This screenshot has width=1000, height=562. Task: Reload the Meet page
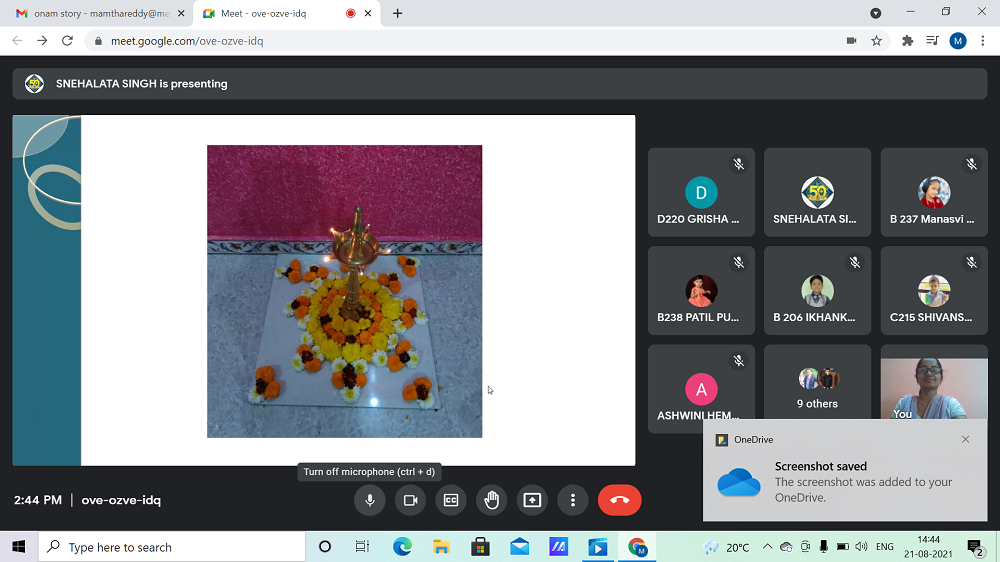[x=67, y=41]
